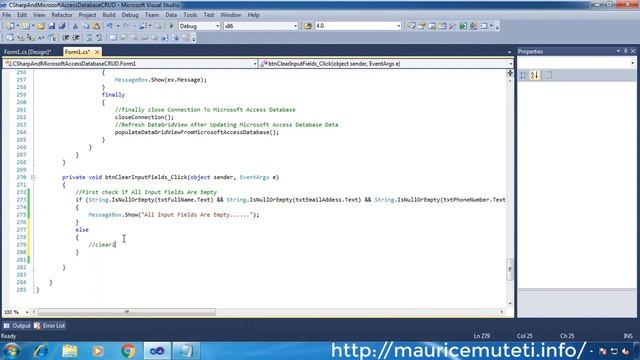Click the Save All icon

click(62, 26)
